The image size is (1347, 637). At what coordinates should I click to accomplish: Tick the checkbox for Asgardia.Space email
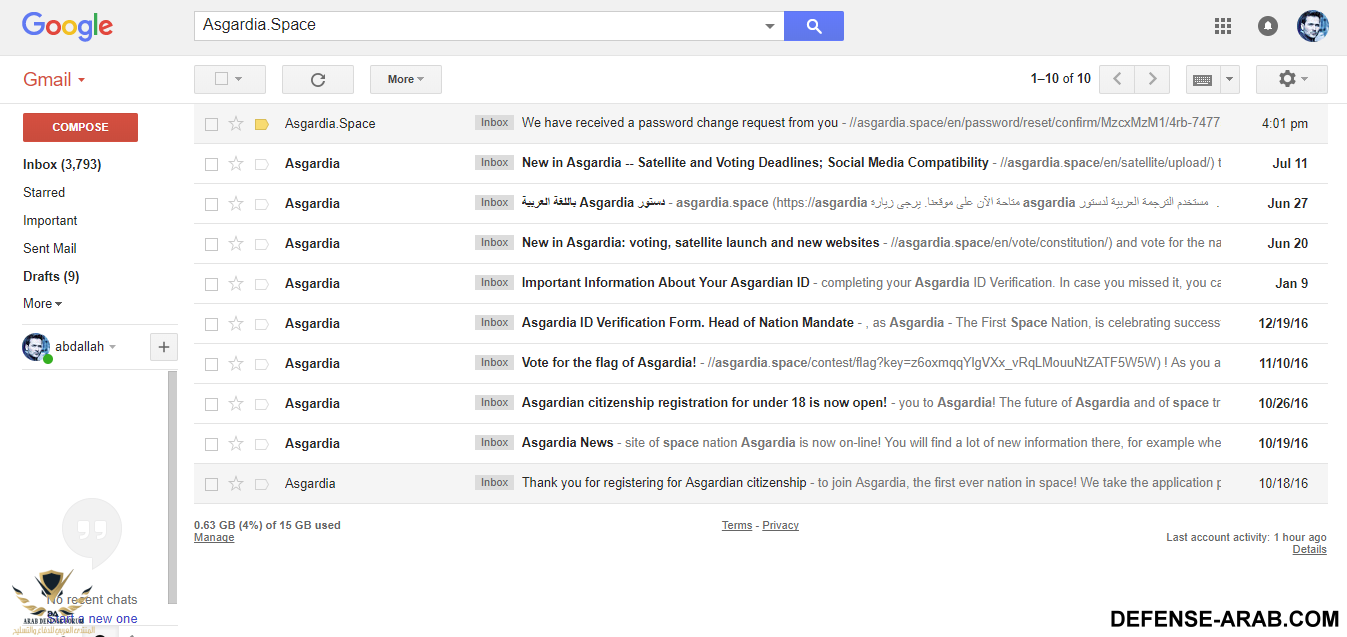point(211,124)
